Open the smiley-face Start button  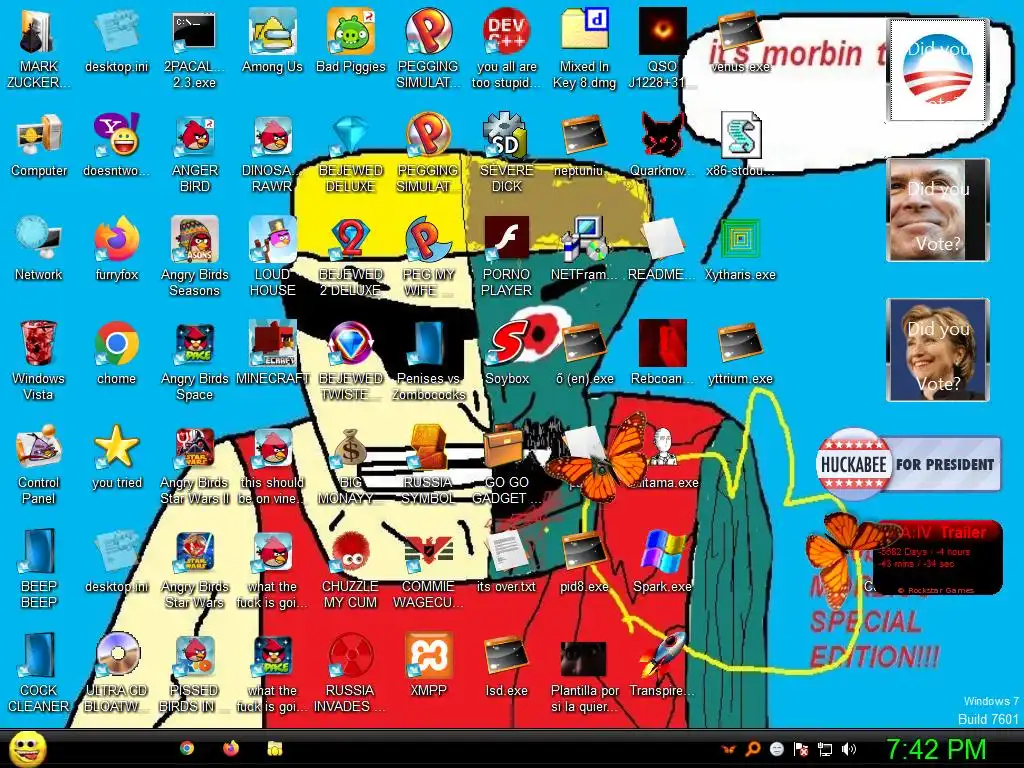(27, 749)
